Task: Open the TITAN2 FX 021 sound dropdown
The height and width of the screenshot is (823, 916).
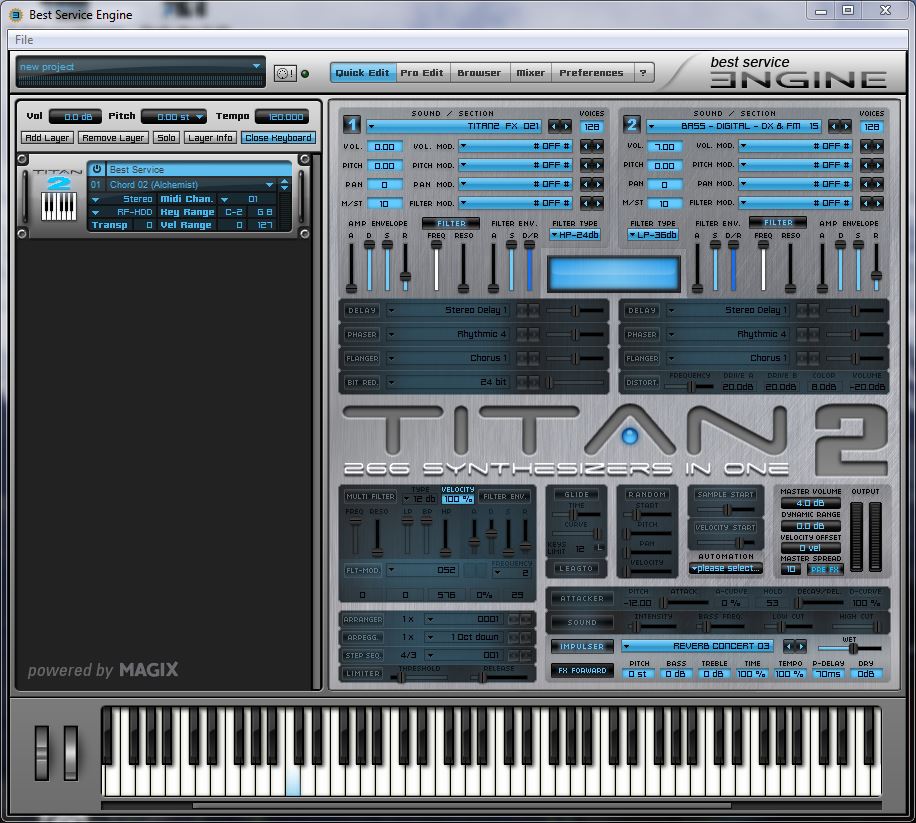Action: [x=454, y=126]
